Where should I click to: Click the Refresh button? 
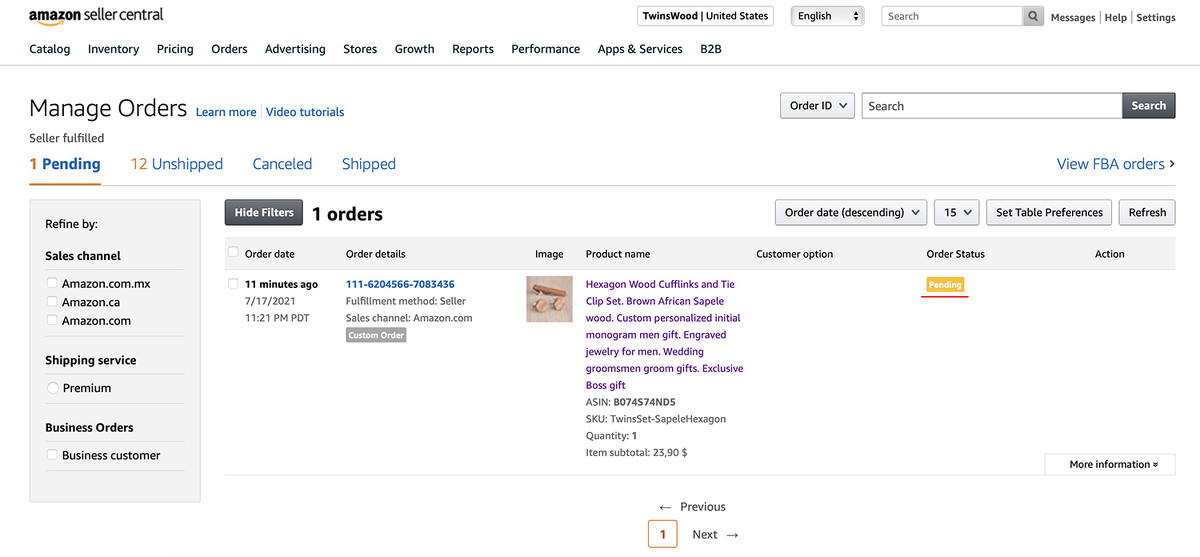(1147, 212)
